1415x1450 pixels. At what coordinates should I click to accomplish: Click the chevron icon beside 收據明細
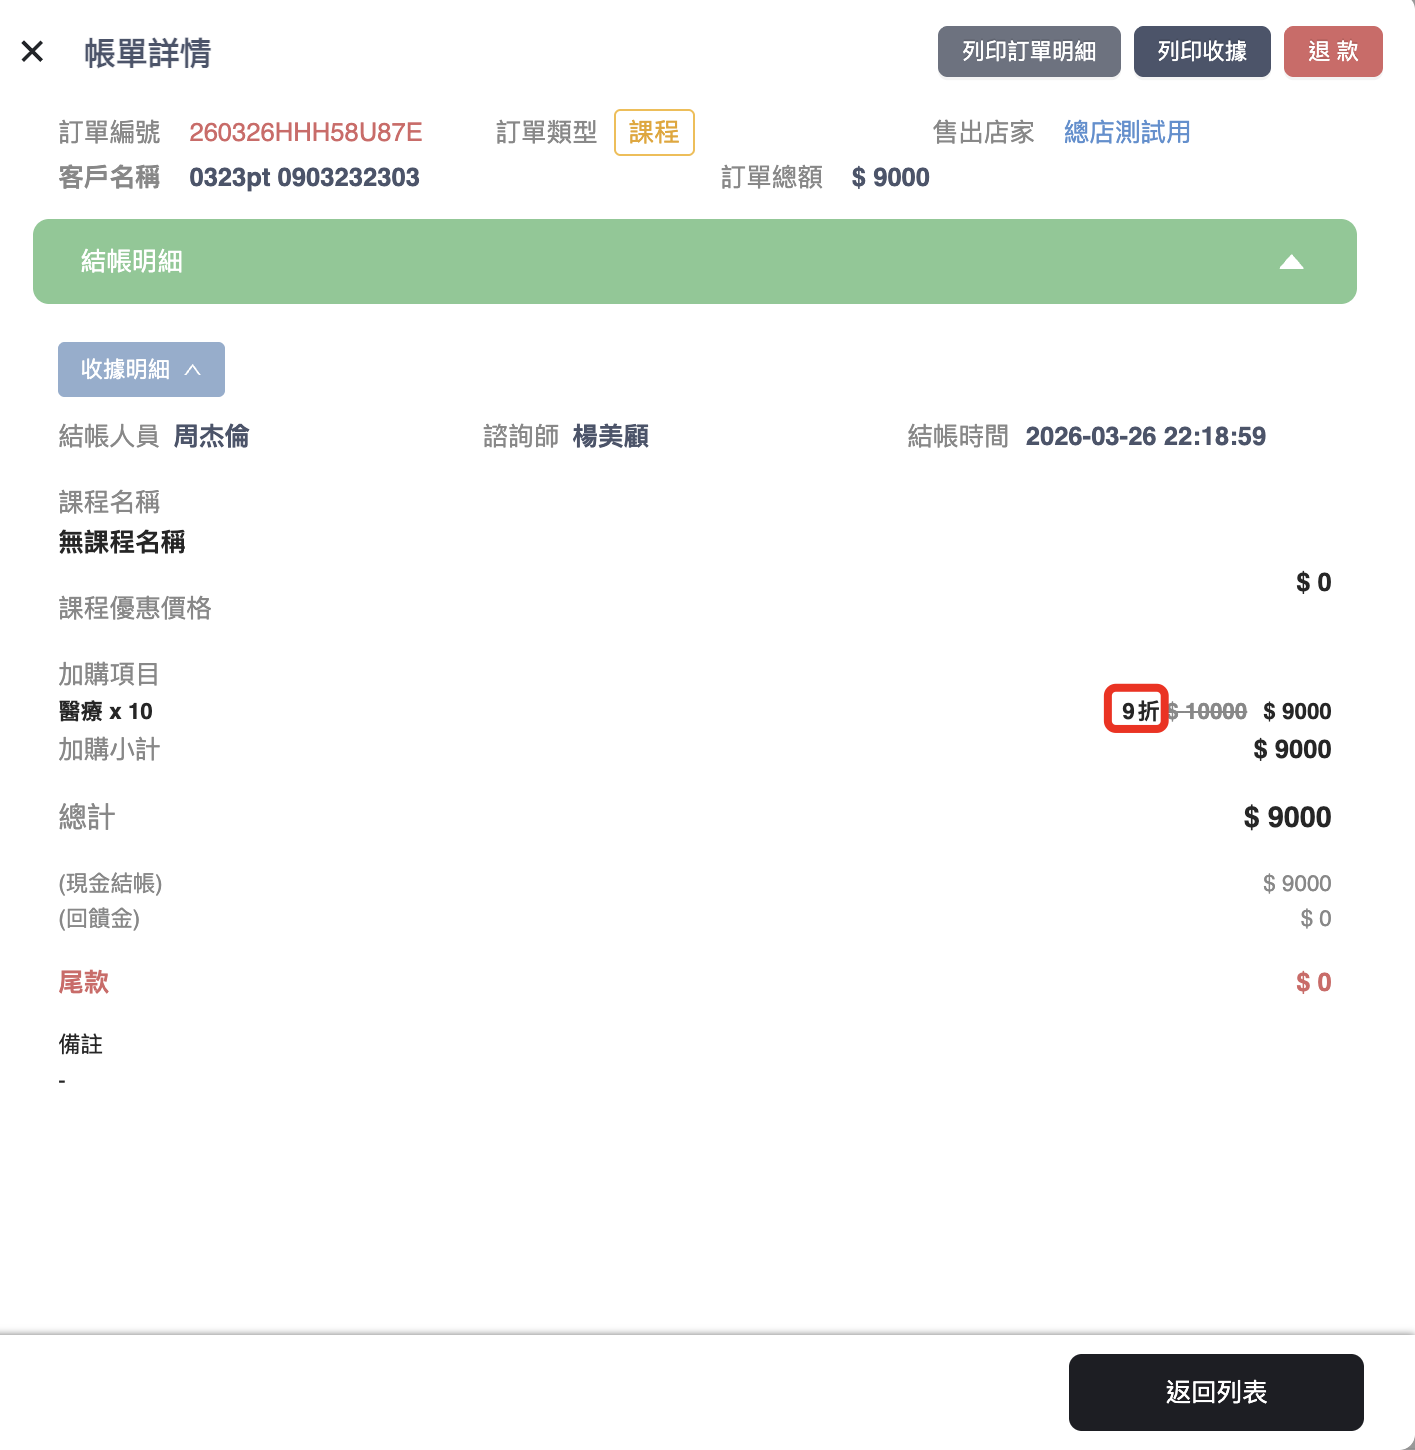[x=193, y=370]
